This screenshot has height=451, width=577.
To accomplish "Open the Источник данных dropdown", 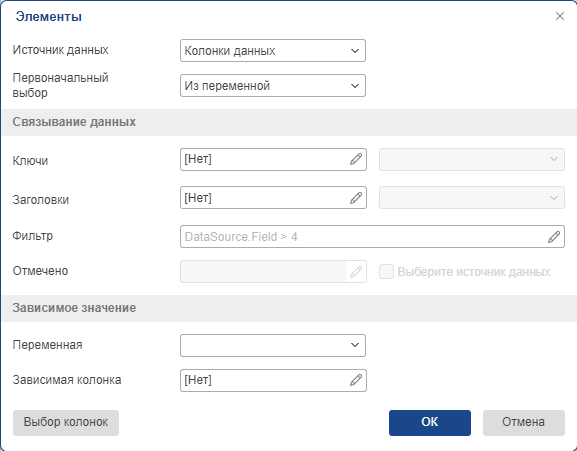I will (273, 50).
